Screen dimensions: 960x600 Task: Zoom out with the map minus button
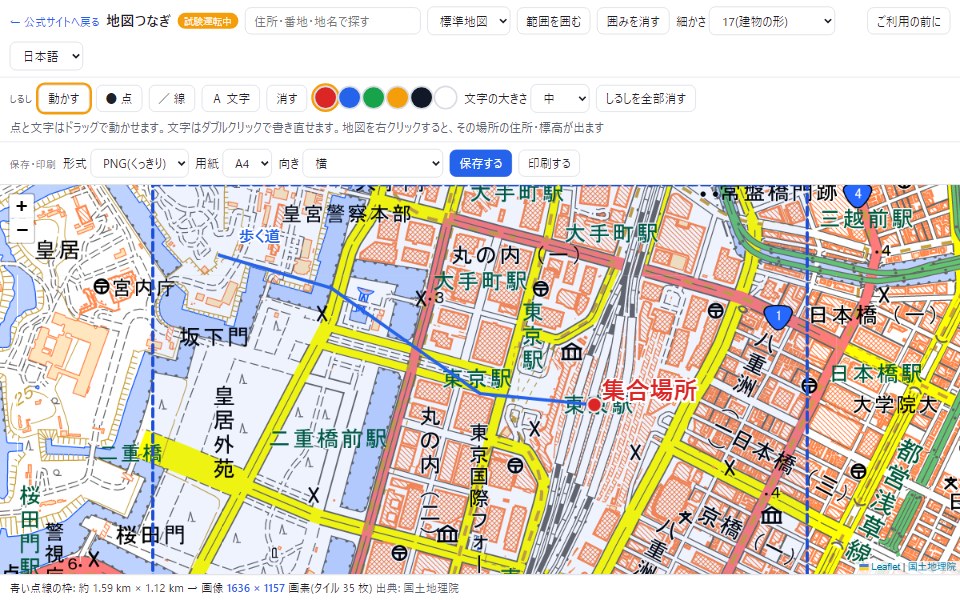click(x=22, y=230)
